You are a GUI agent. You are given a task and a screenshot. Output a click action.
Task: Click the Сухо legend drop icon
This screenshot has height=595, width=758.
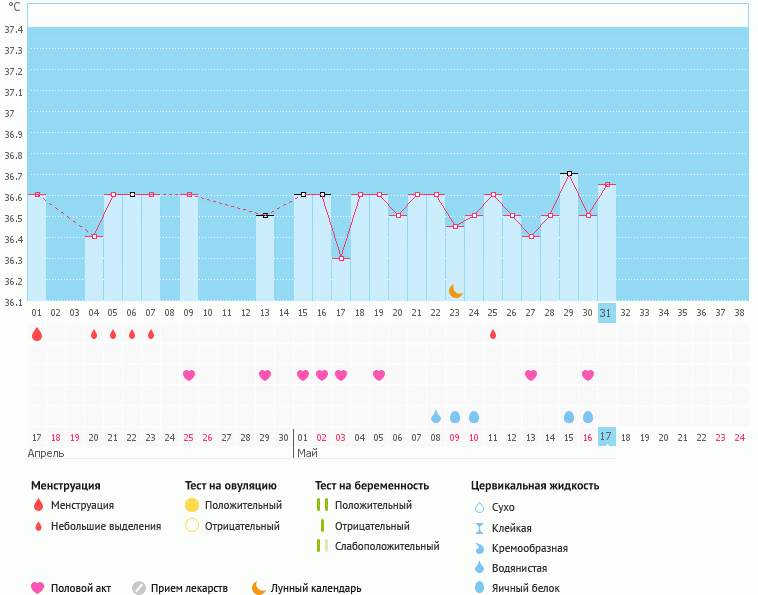tap(479, 507)
